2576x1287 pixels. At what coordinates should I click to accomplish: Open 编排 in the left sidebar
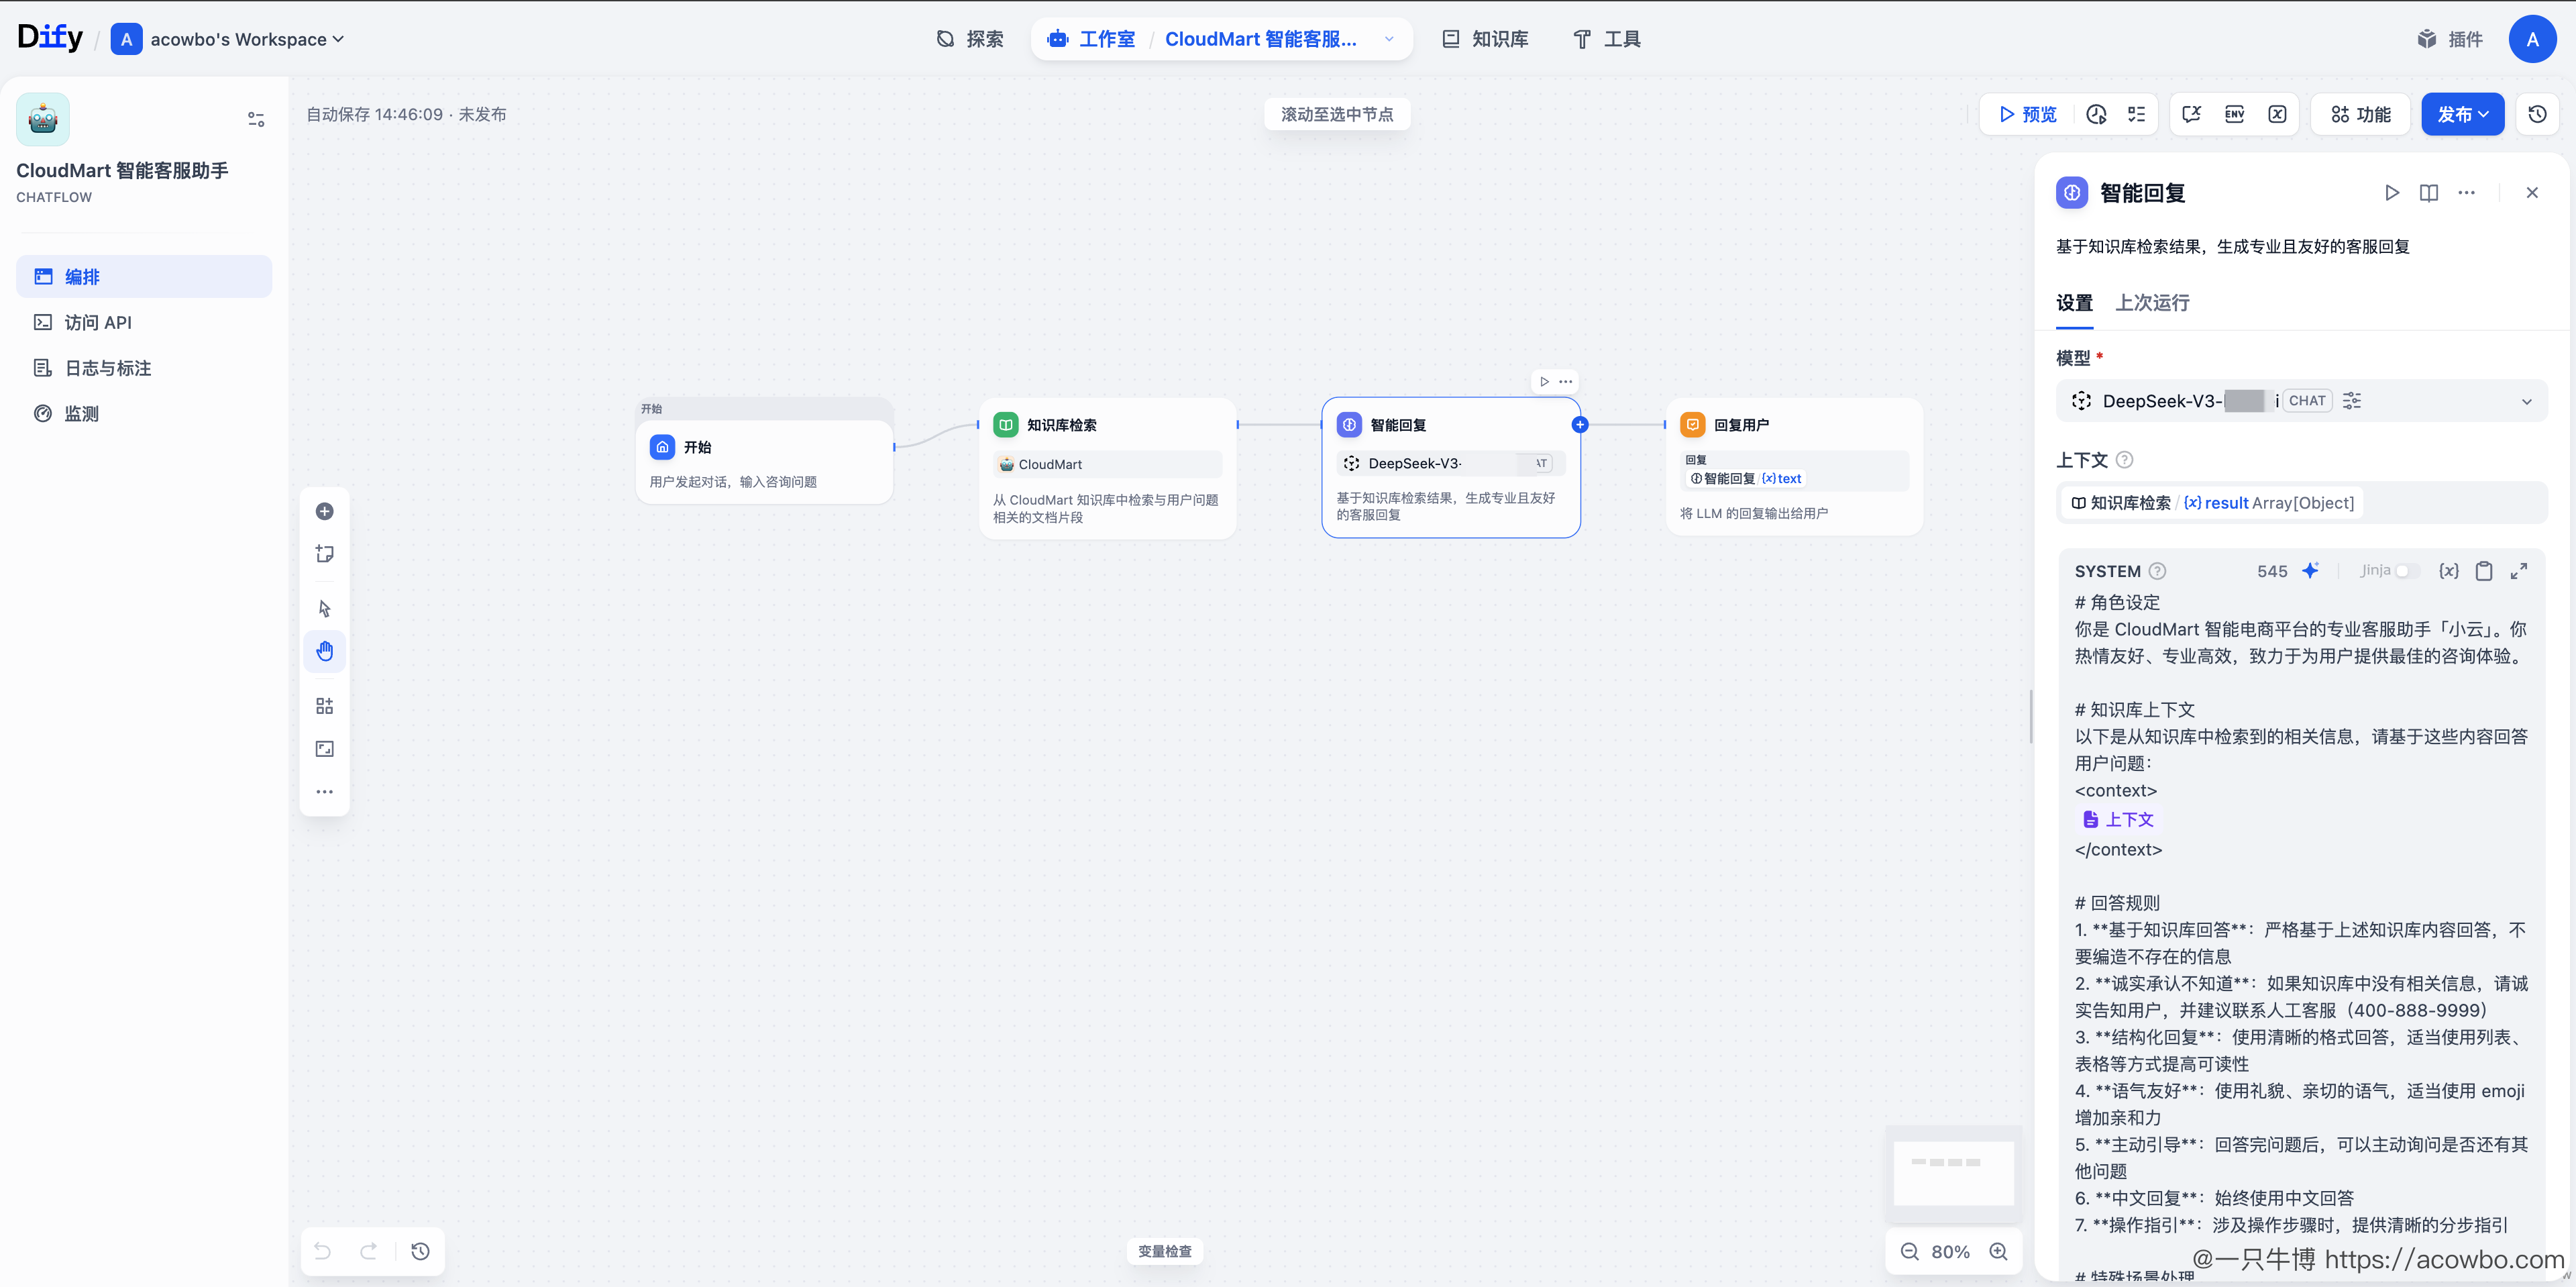144,277
